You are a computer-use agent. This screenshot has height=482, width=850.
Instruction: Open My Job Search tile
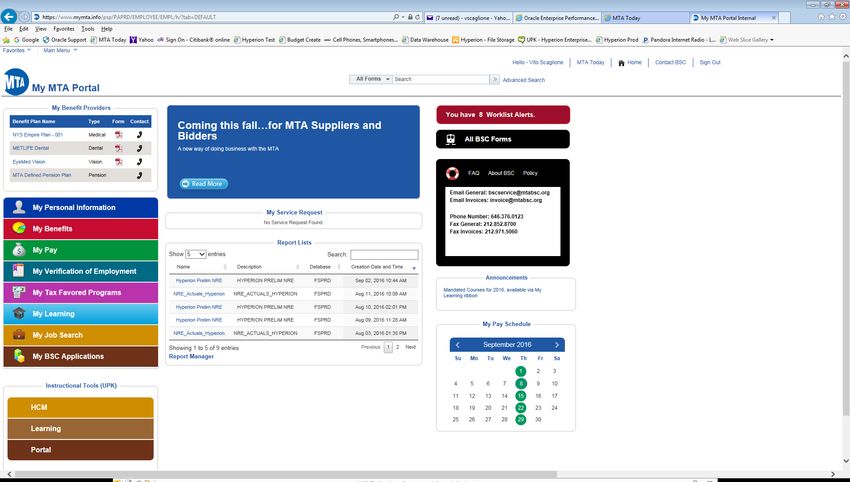click(x=81, y=335)
